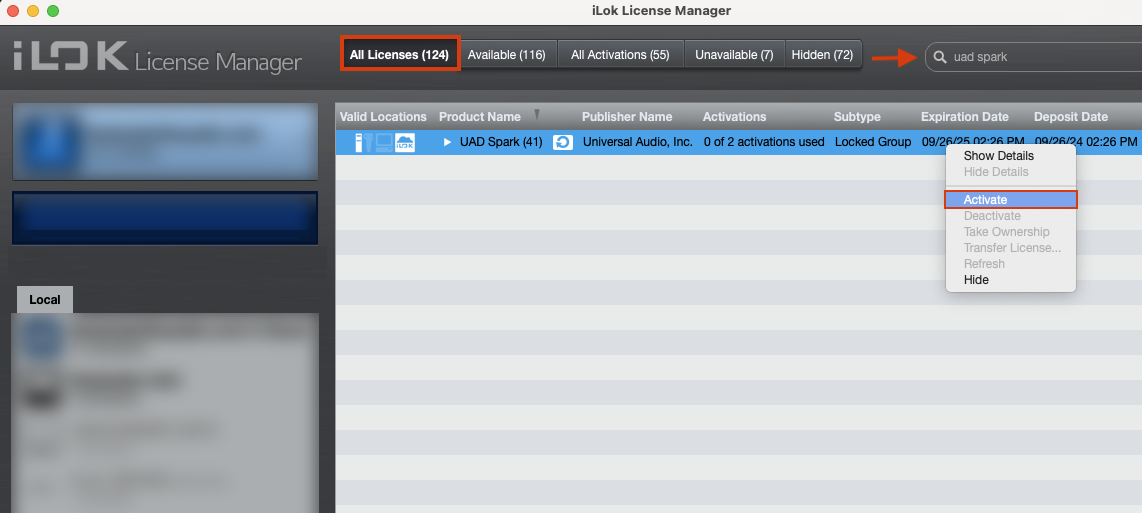The image size is (1142, 513).
Task: Click the 09/26/24 02:26 PM deposit date
Action: click(1085, 142)
